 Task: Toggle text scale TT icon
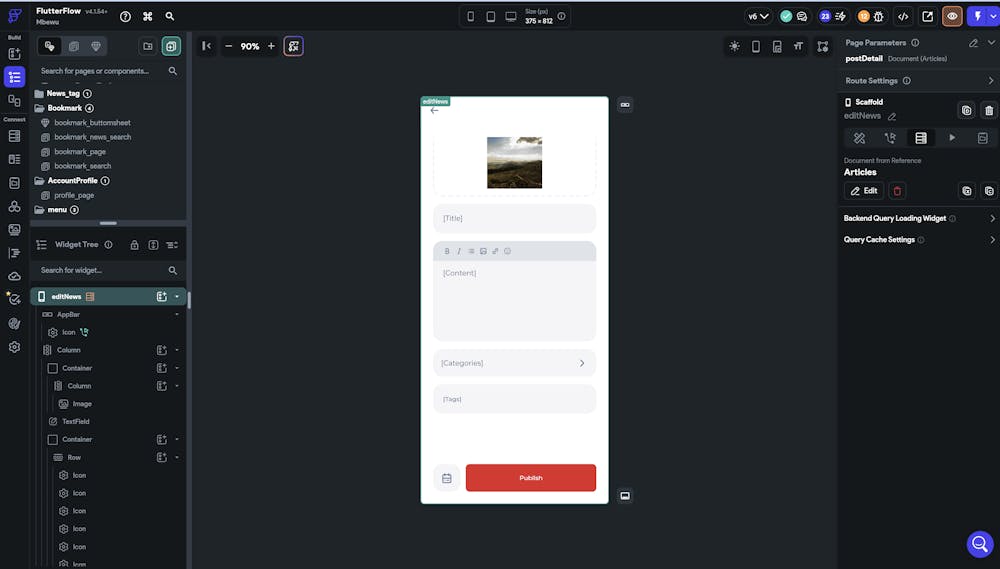(798, 47)
